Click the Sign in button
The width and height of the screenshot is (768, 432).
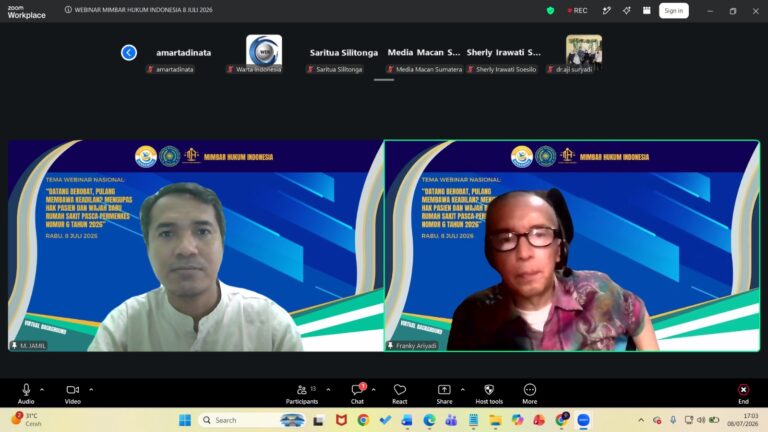pos(673,10)
